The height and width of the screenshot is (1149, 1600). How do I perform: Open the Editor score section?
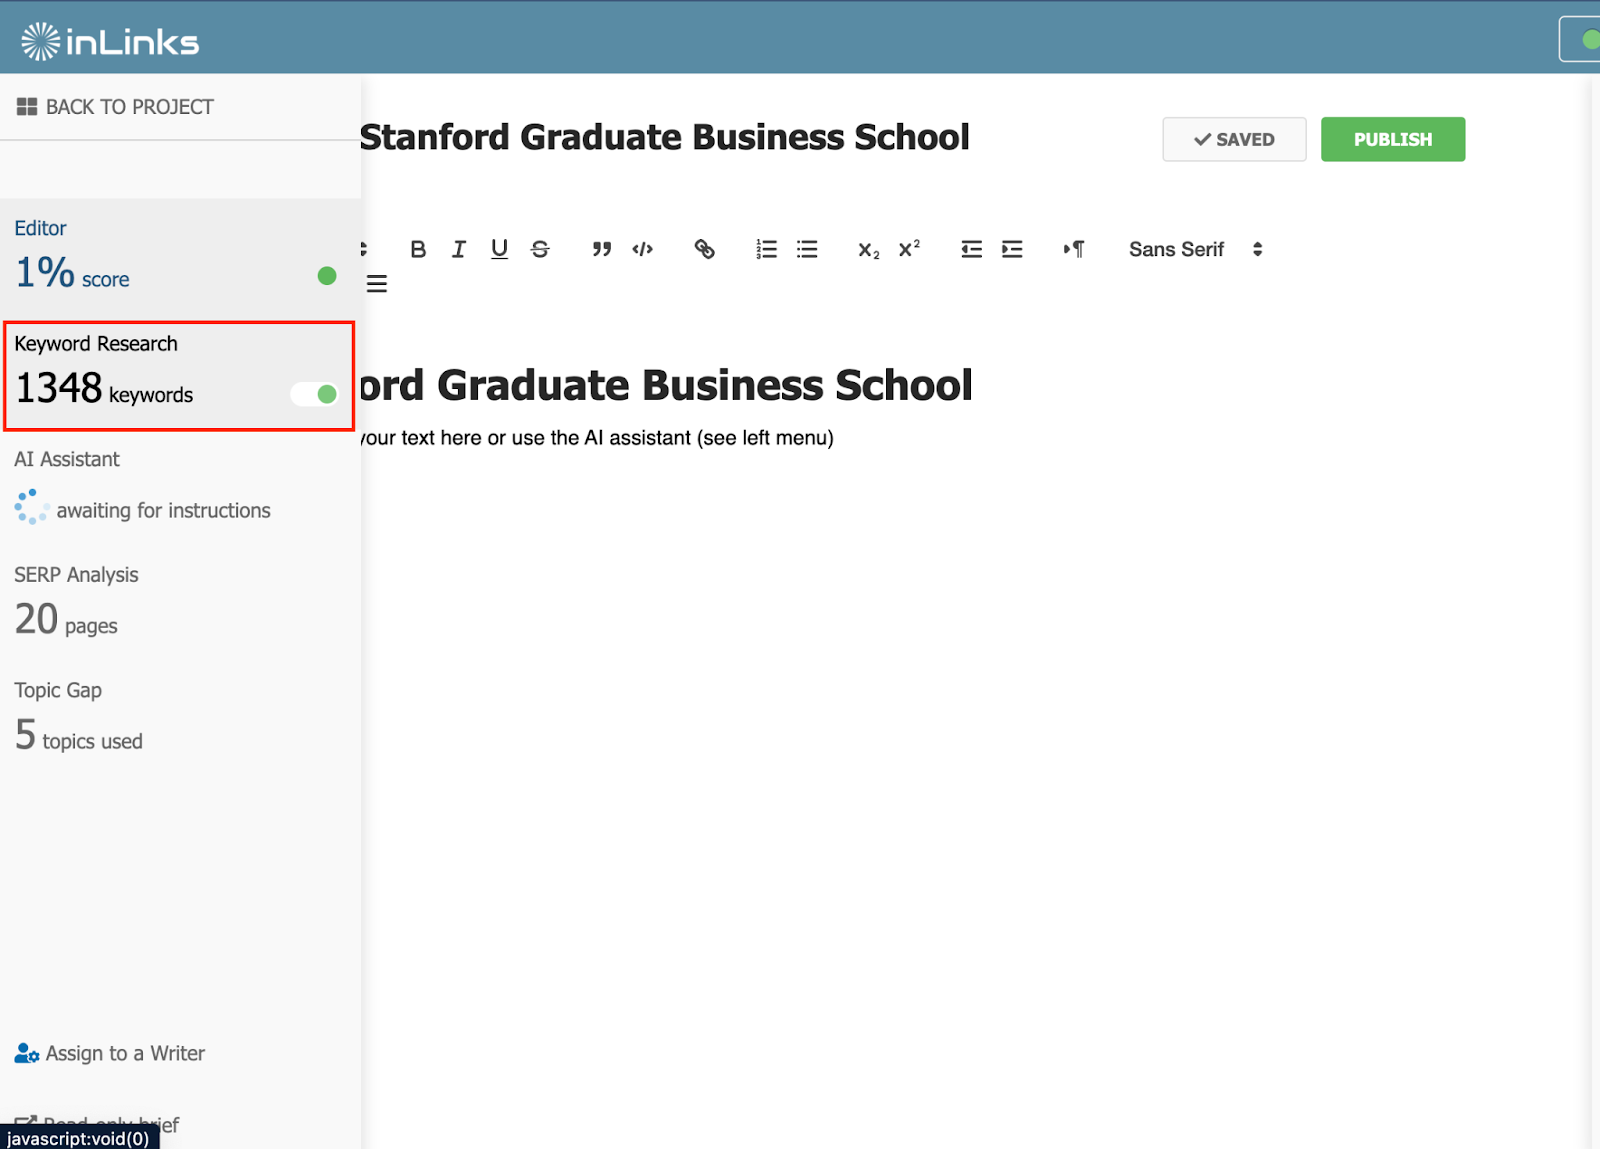pyautogui.click(x=180, y=257)
